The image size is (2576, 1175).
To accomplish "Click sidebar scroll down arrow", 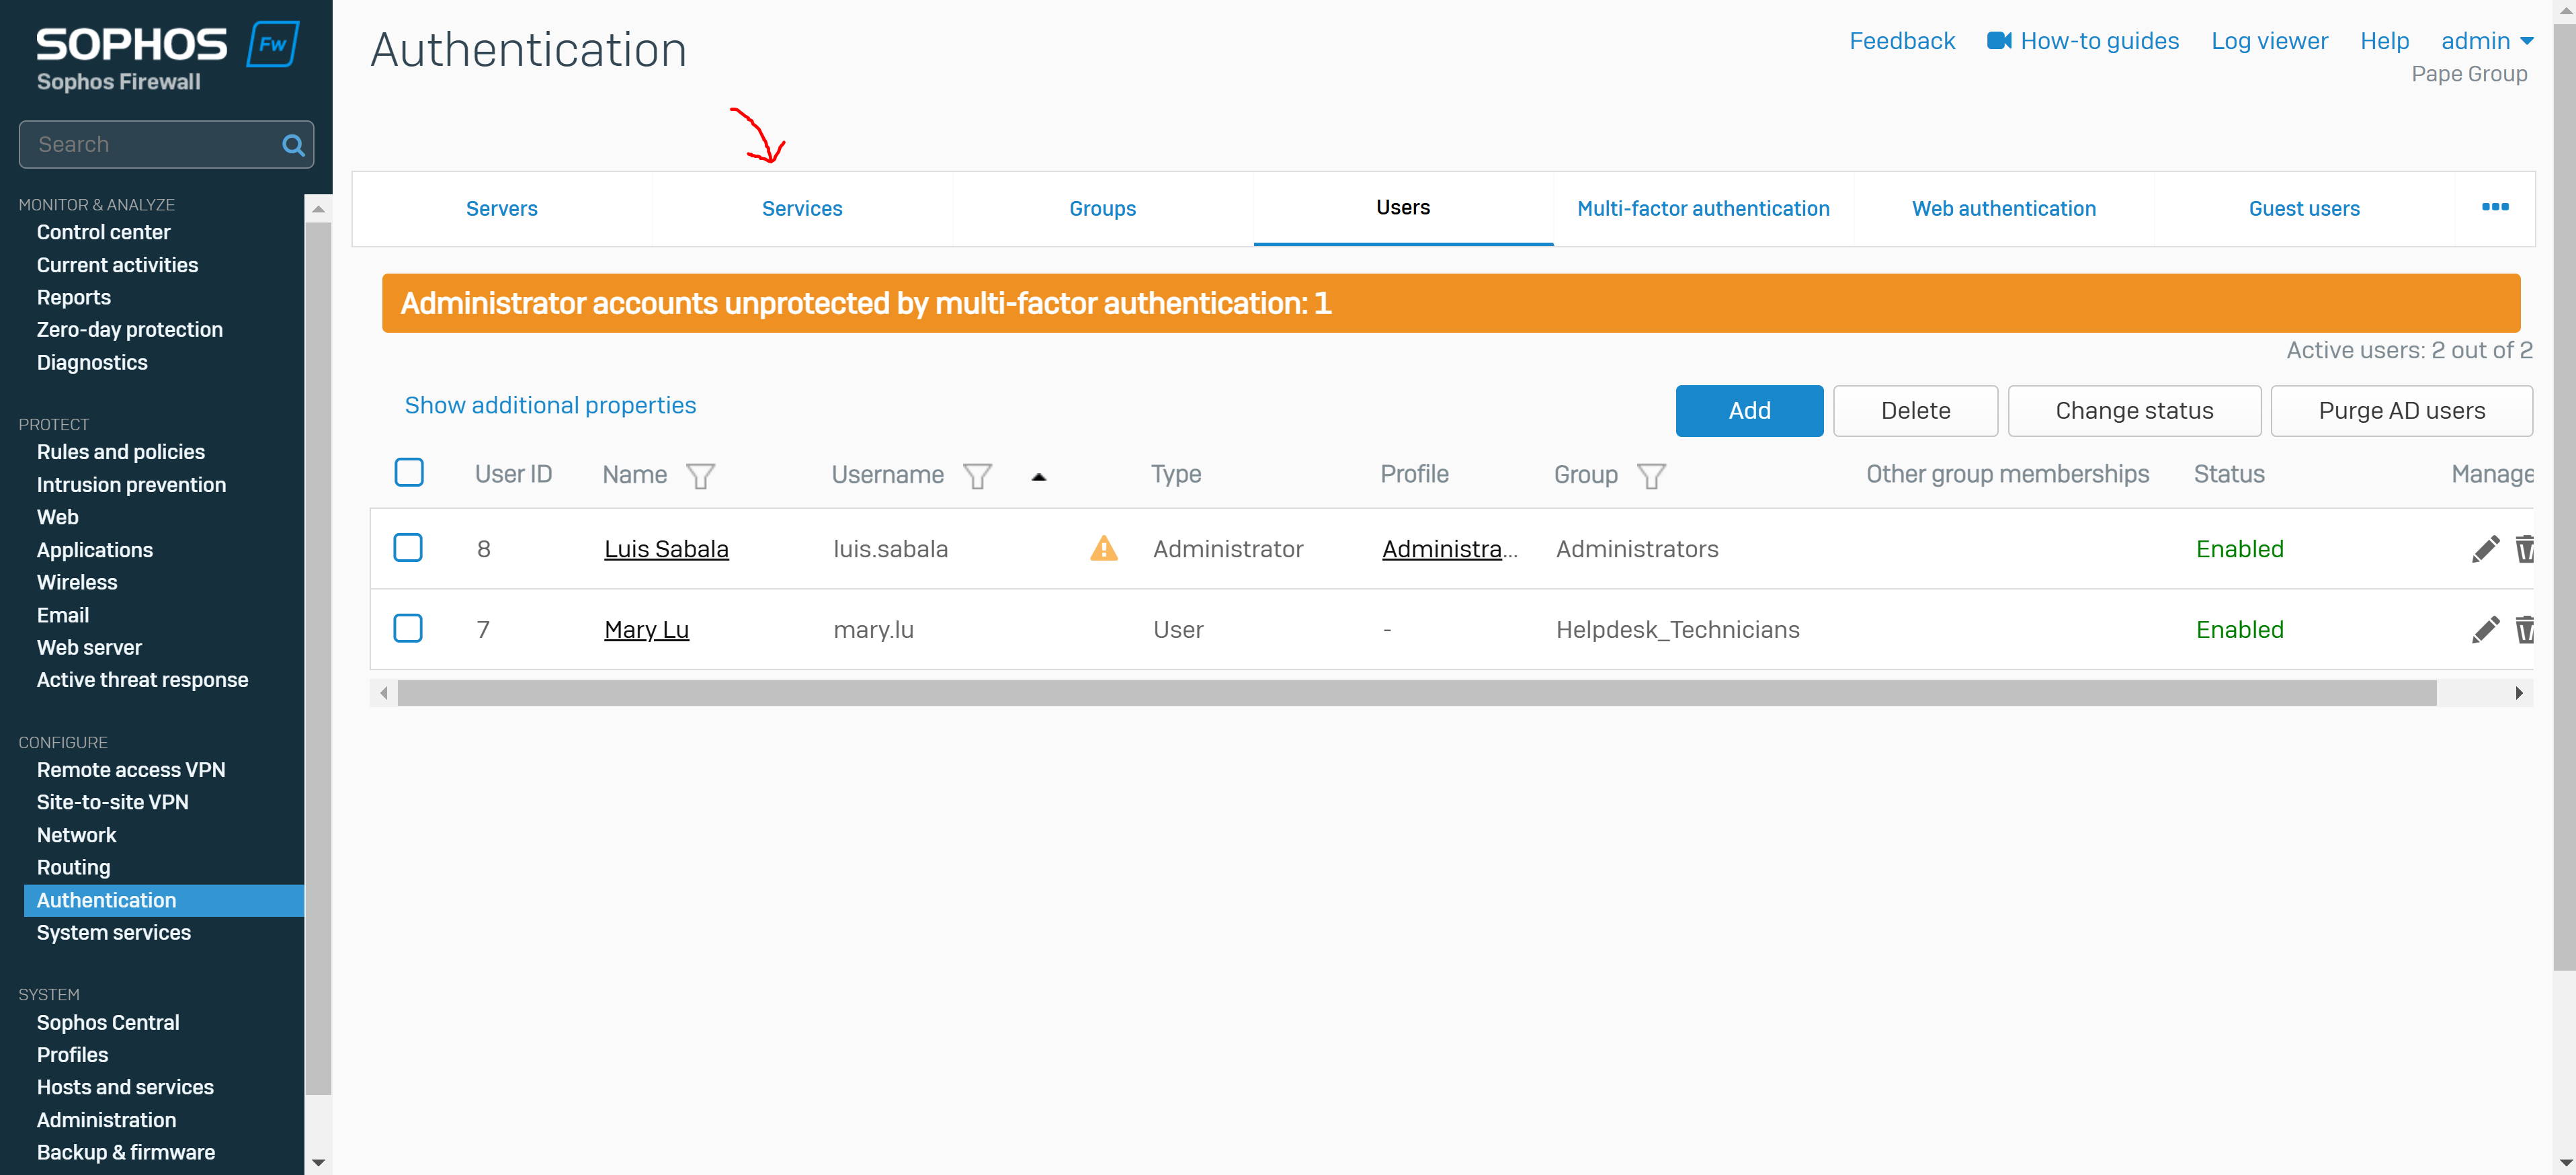I will pos(318,1162).
